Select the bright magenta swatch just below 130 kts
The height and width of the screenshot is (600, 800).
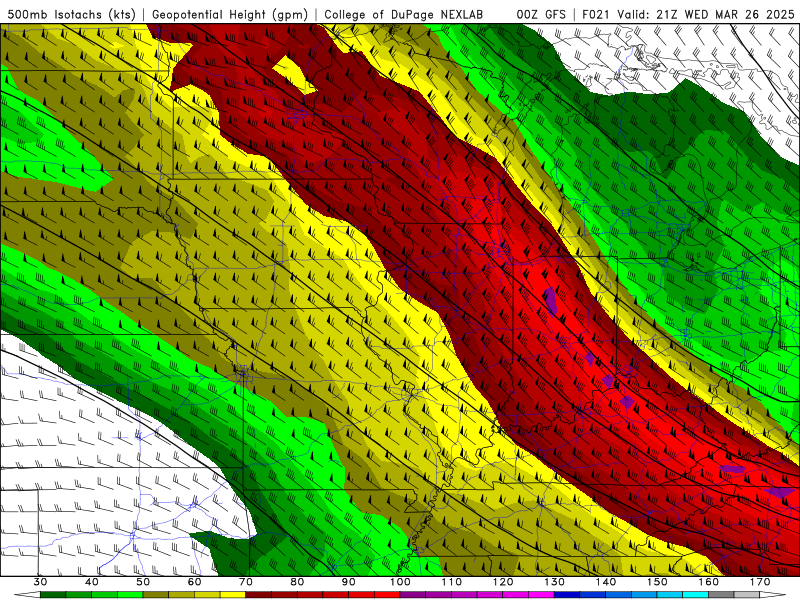tap(541, 595)
